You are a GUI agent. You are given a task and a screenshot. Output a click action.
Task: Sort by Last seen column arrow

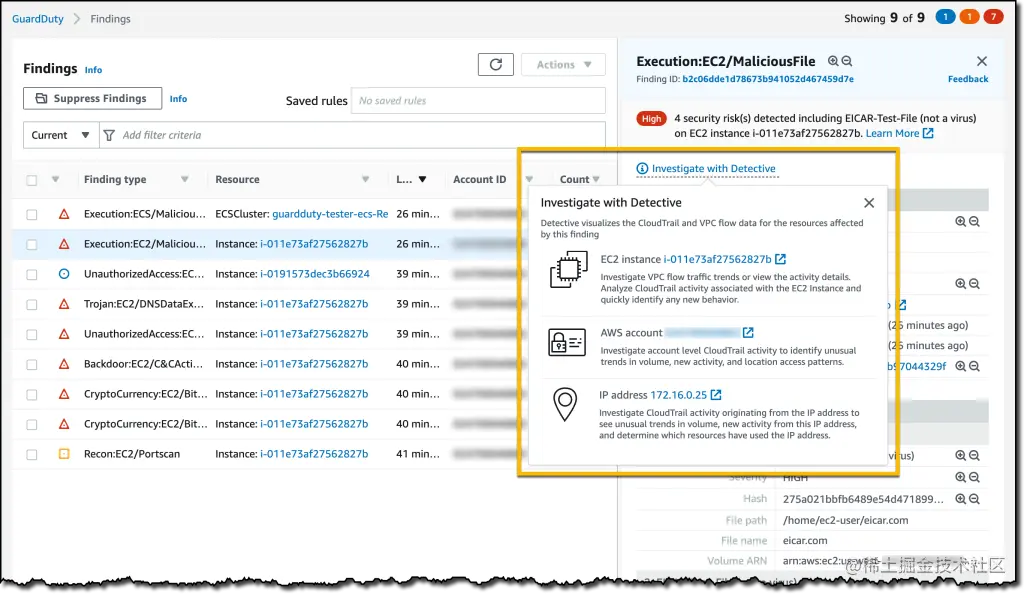point(423,180)
